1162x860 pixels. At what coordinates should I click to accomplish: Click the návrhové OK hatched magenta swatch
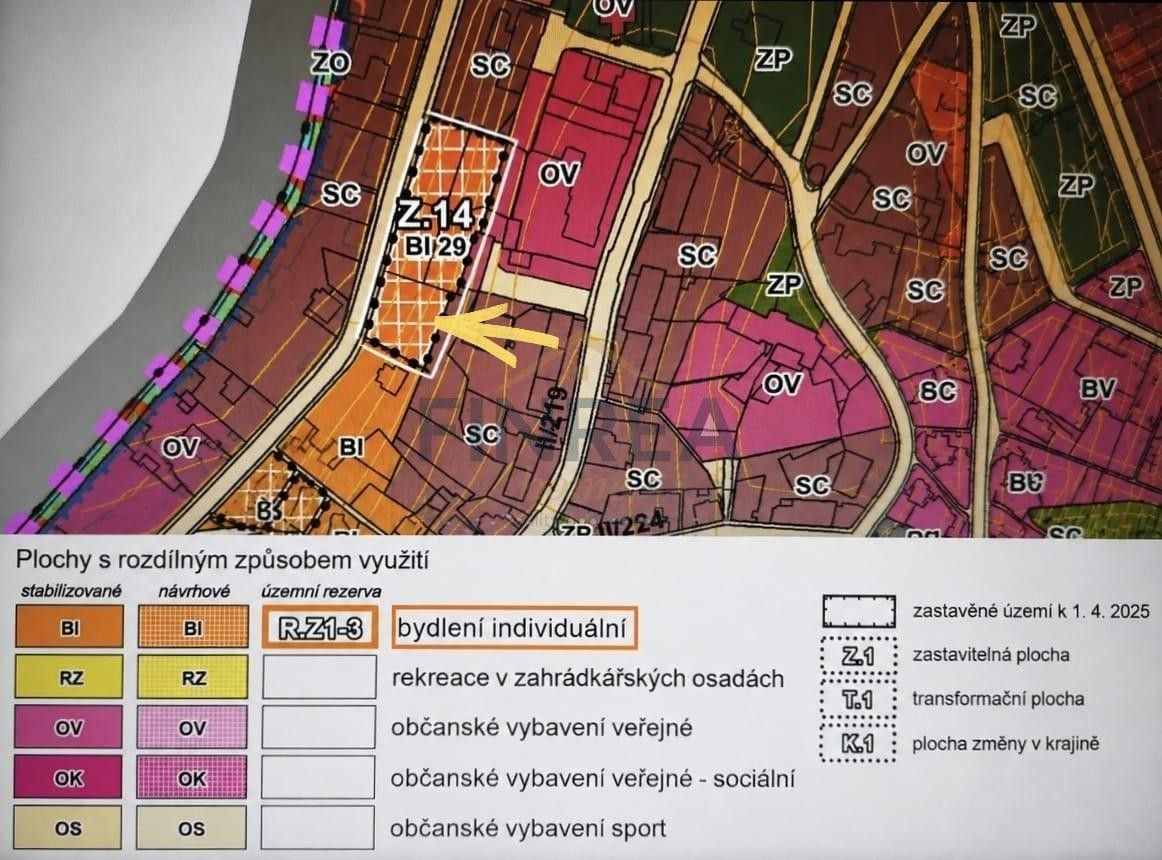coord(192,777)
